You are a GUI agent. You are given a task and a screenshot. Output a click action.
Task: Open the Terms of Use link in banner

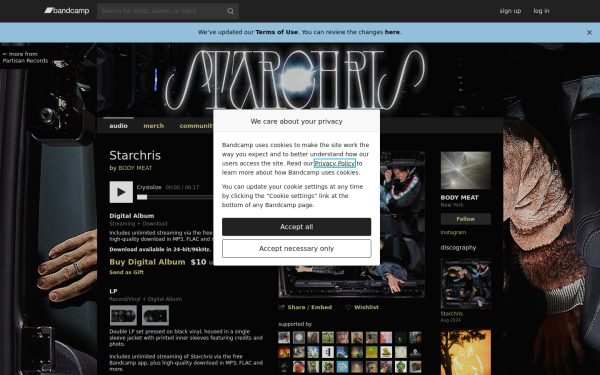(x=276, y=32)
